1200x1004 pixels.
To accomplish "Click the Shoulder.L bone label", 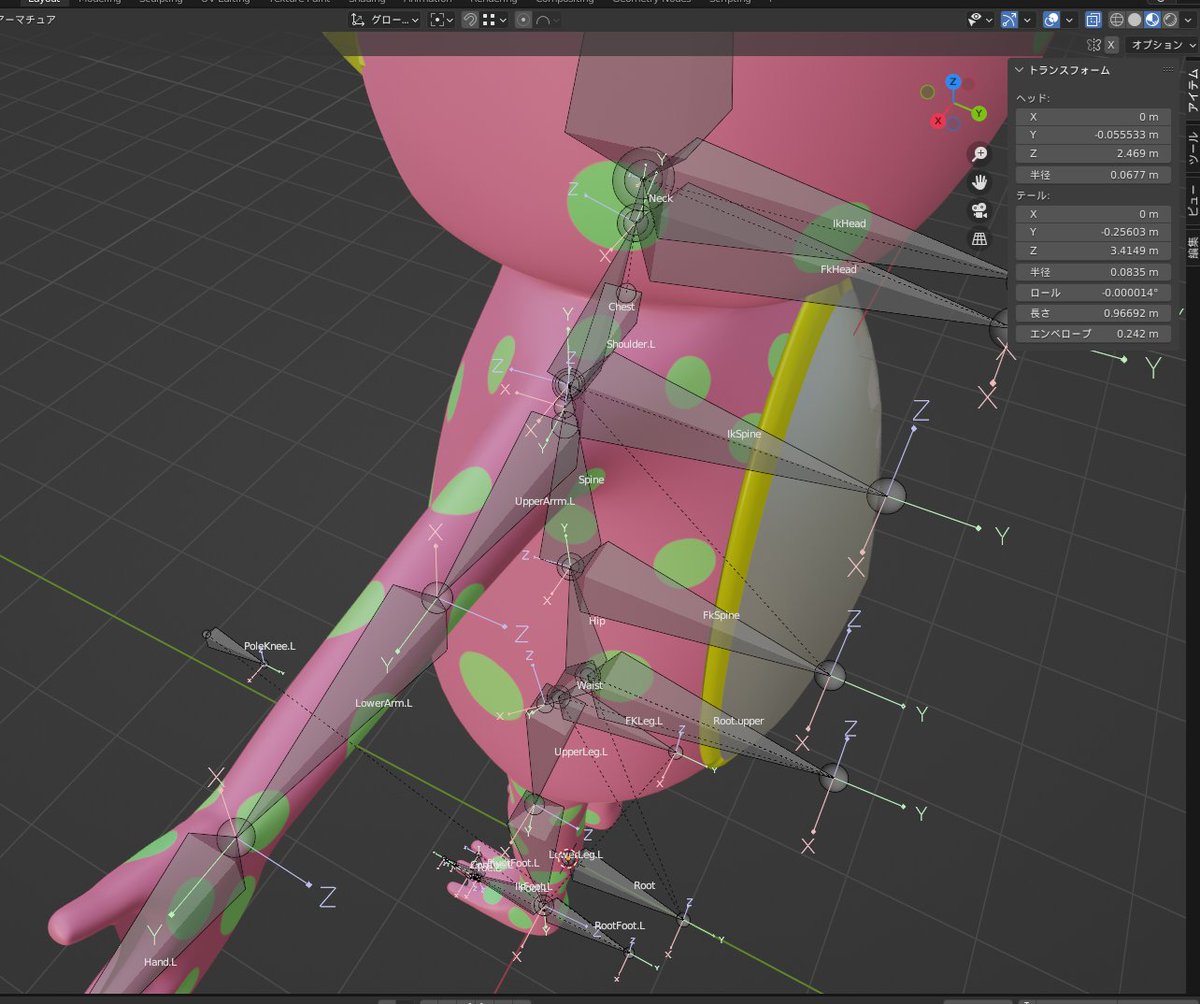I will pyautogui.click(x=630, y=345).
